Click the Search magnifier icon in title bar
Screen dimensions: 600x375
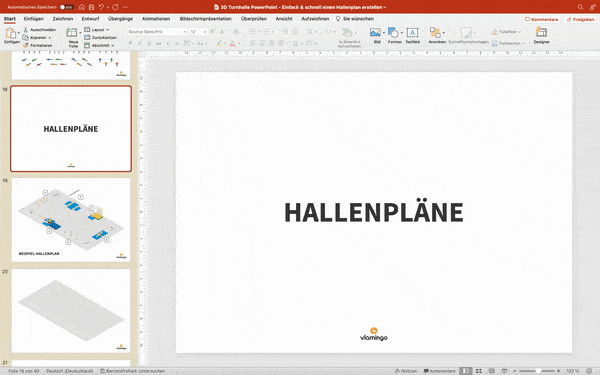coord(580,7)
